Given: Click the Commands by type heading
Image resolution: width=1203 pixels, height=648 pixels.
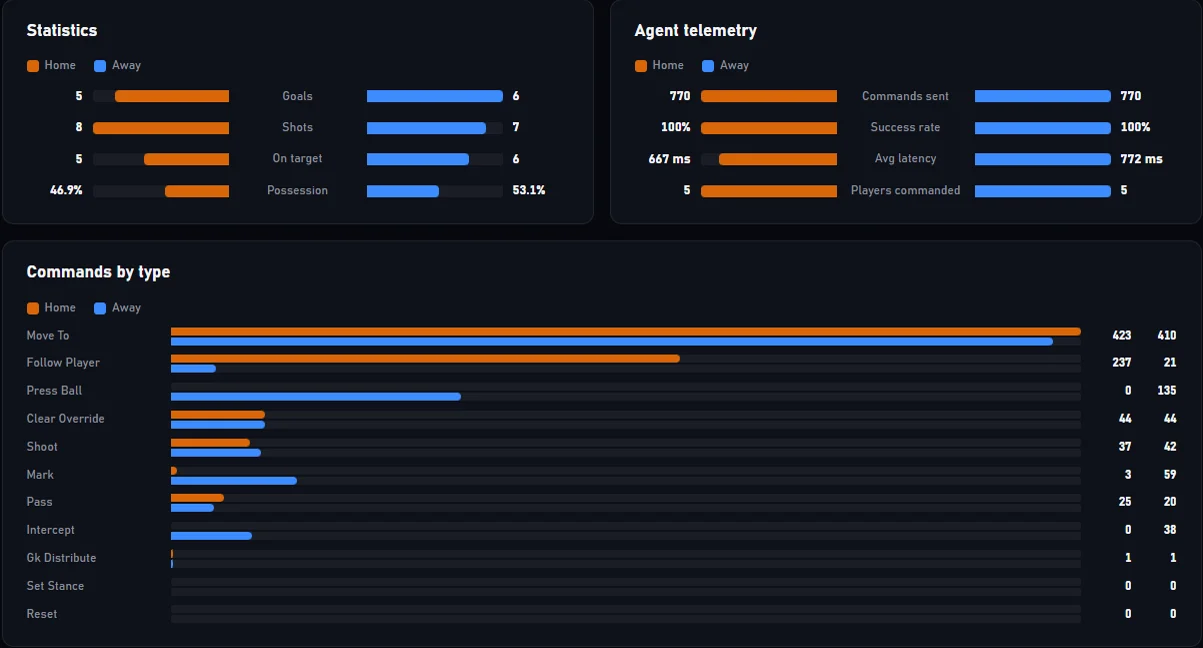Looking at the screenshot, I should [98, 272].
